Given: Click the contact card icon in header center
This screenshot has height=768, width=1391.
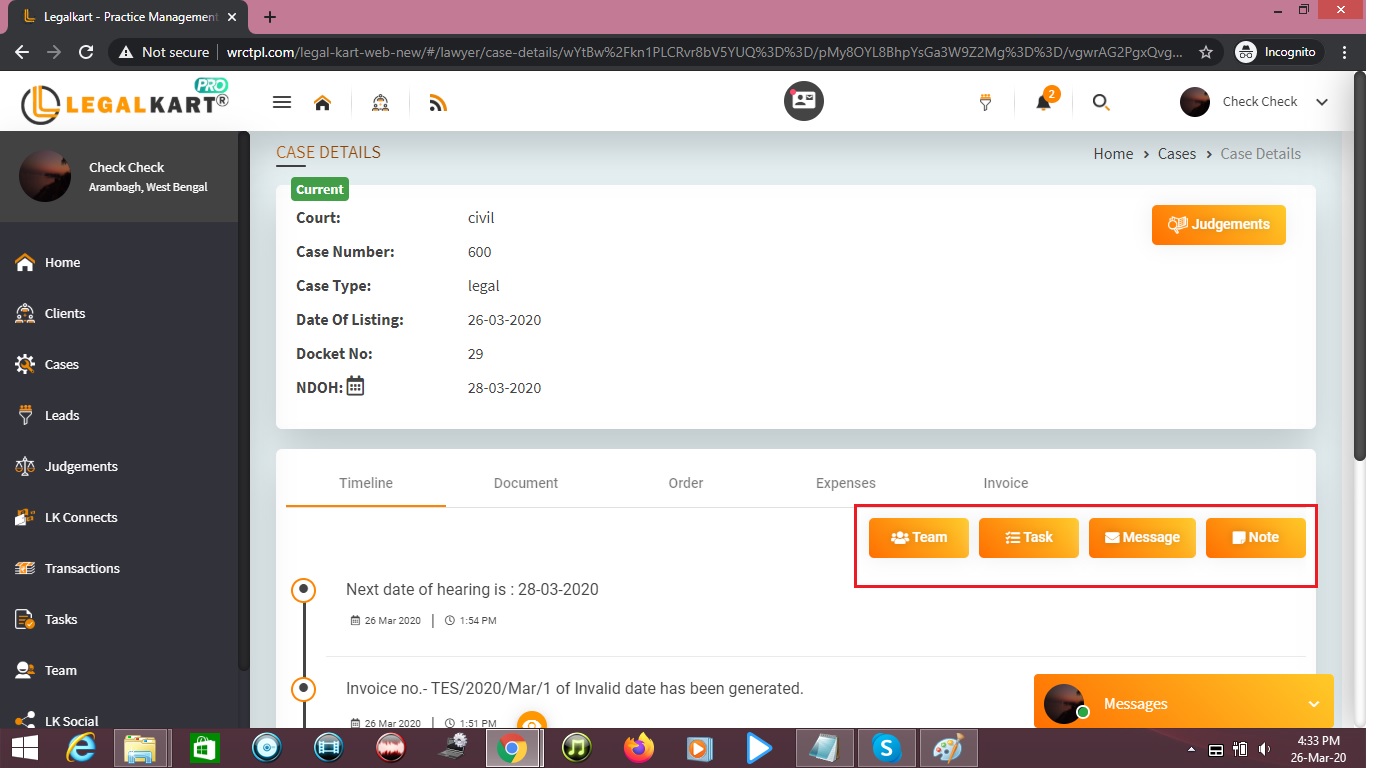Looking at the screenshot, I should (x=803, y=101).
